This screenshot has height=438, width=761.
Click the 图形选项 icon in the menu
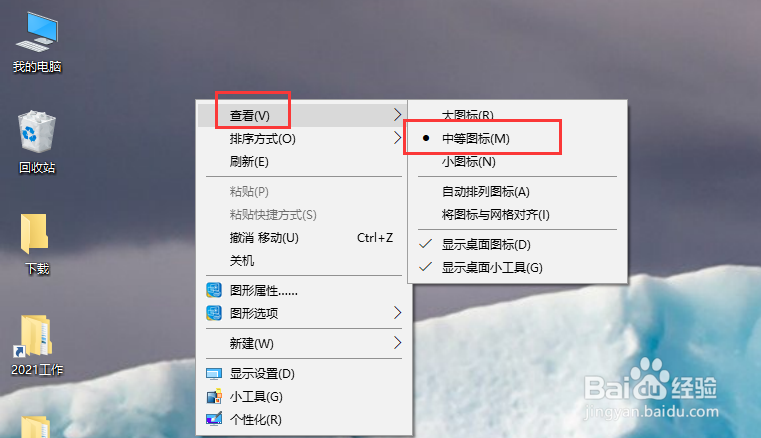pos(214,313)
